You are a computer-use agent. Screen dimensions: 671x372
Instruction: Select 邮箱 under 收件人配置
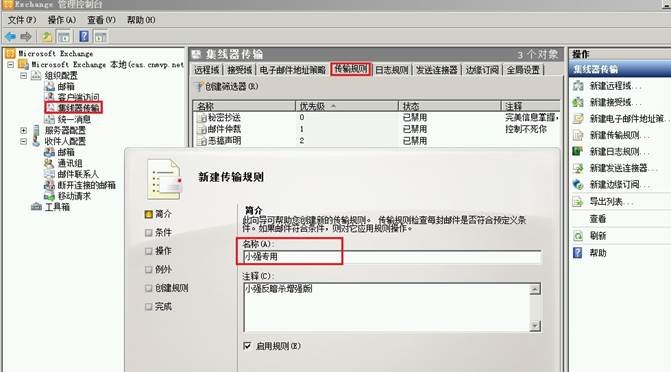click(x=66, y=152)
